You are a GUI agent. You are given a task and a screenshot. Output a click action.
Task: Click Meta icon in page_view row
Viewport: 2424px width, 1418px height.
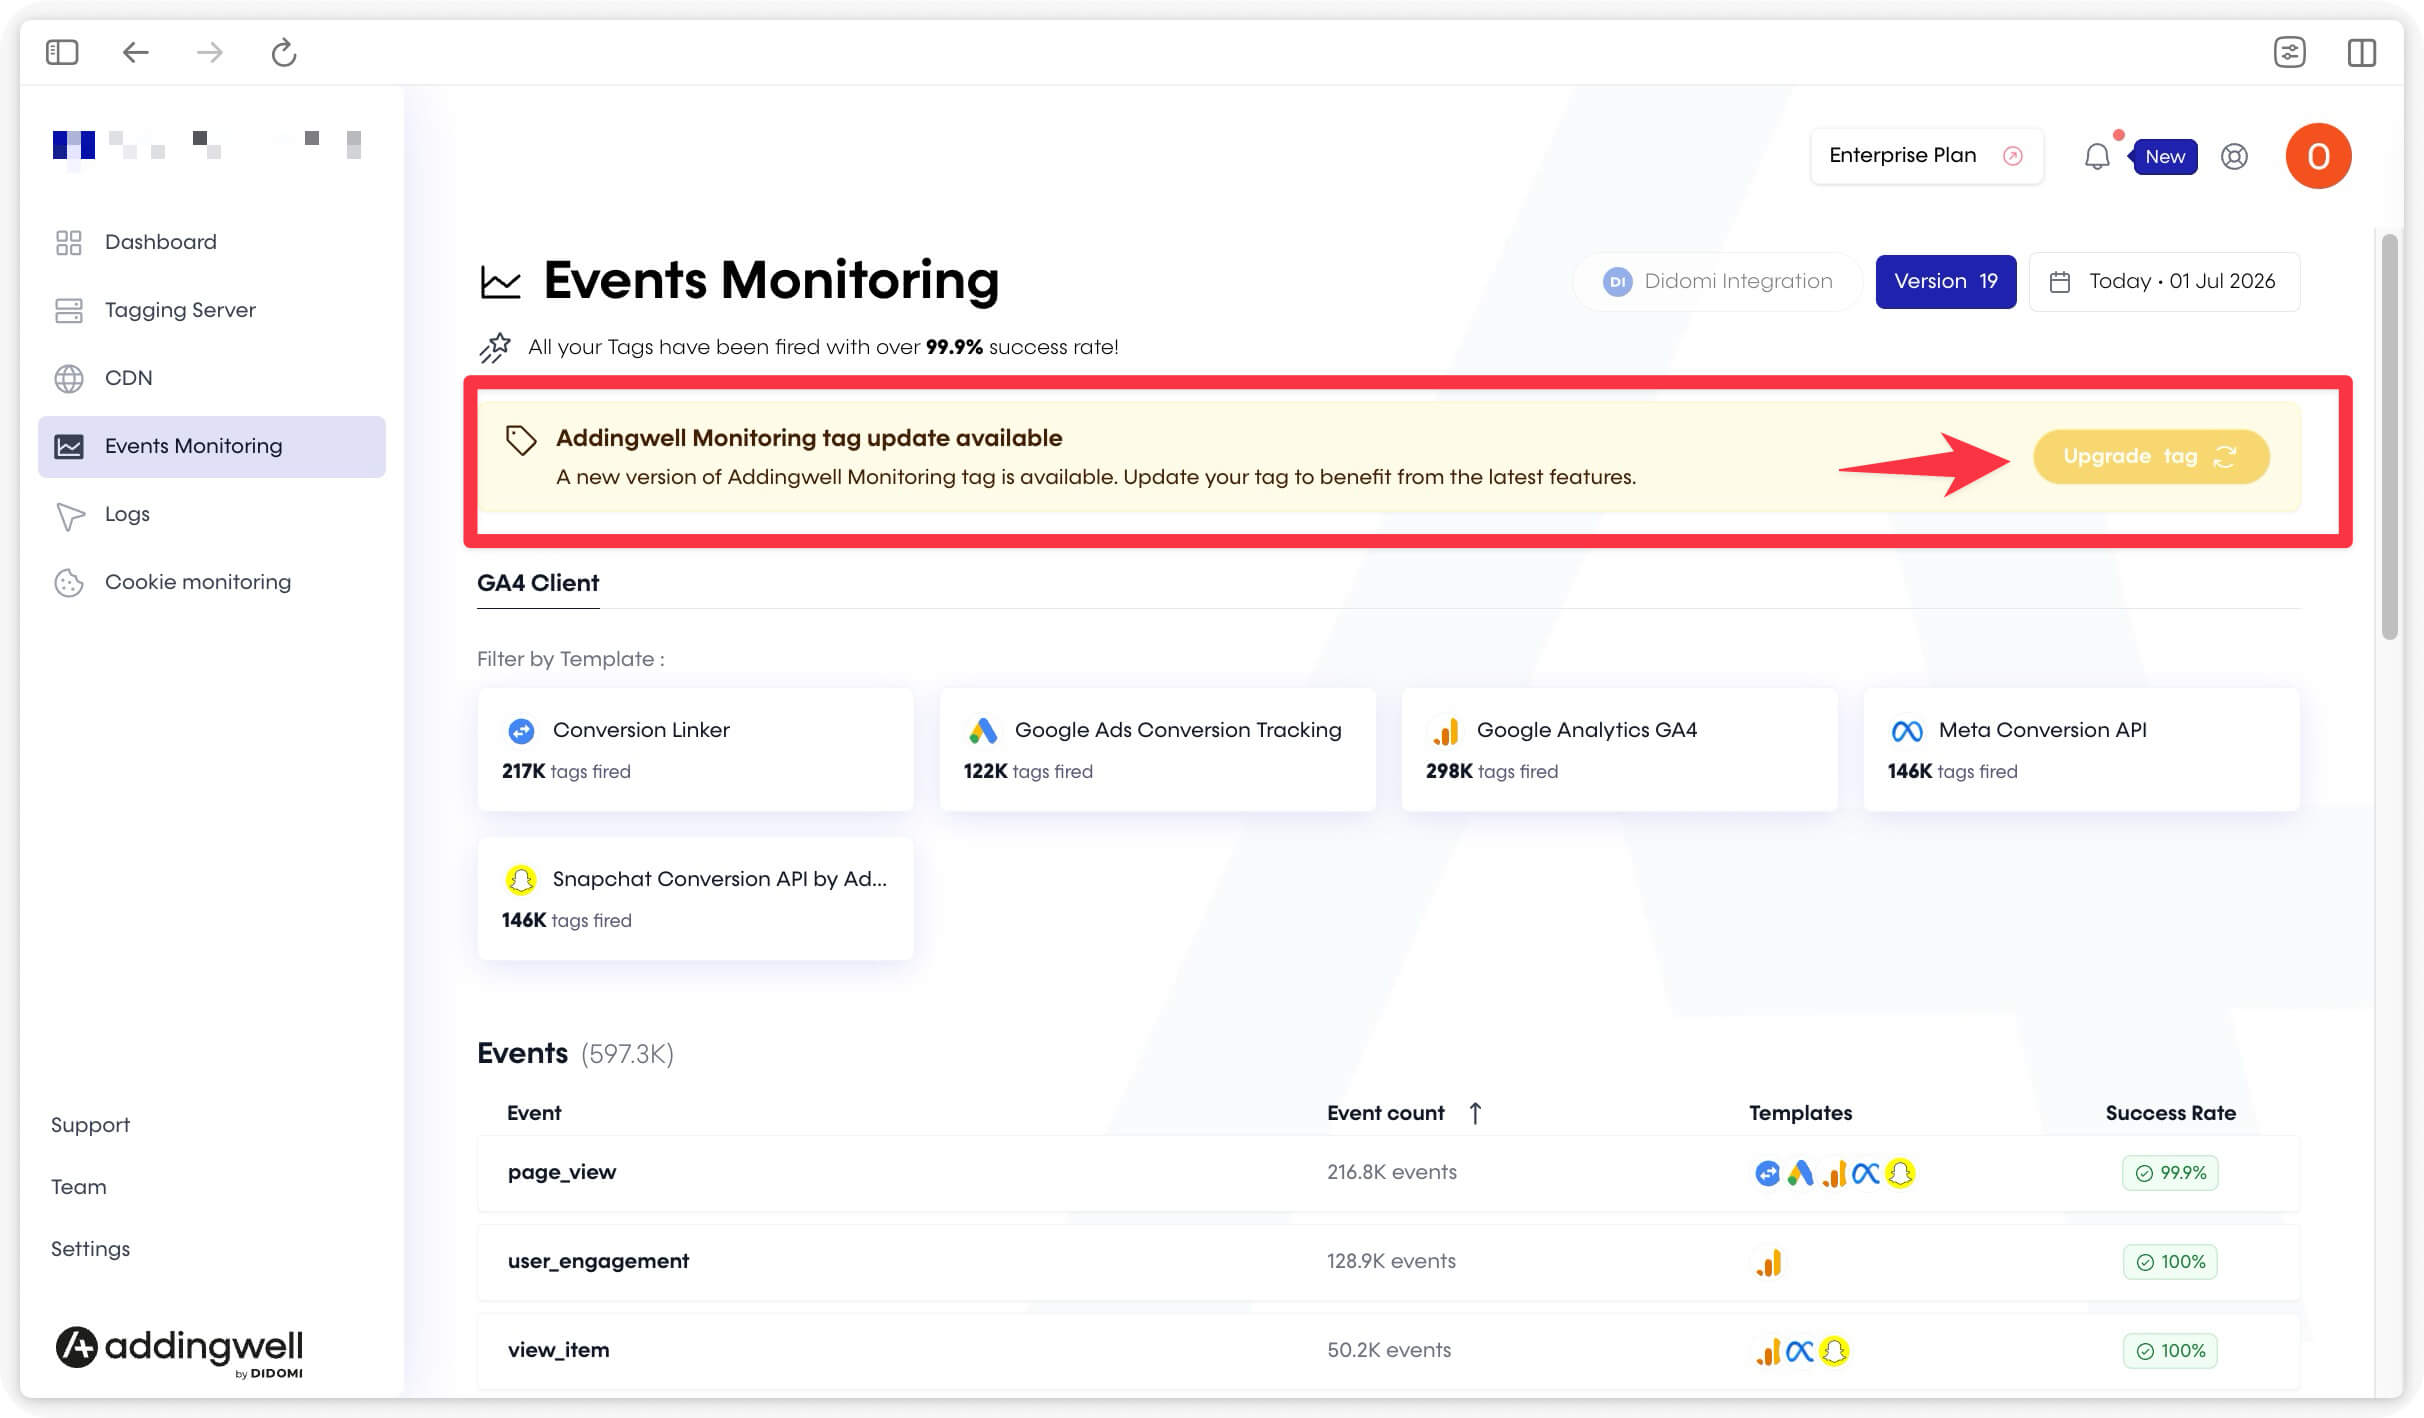[1866, 1173]
